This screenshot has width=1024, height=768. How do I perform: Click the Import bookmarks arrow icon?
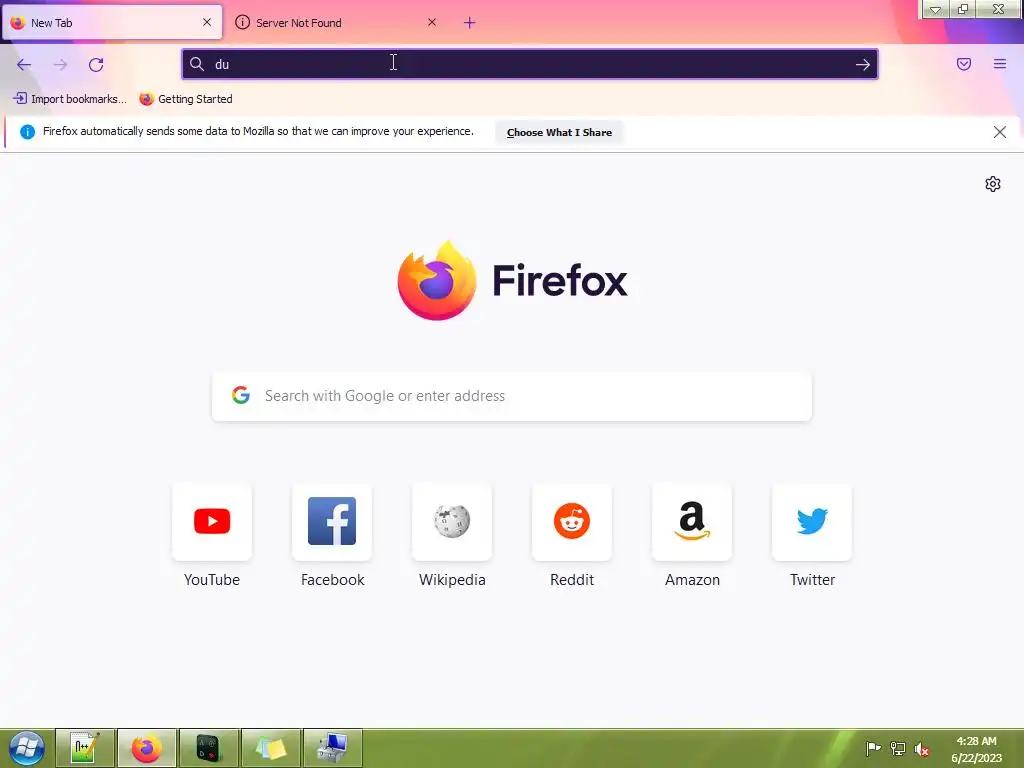pyautogui.click(x=20, y=99)
